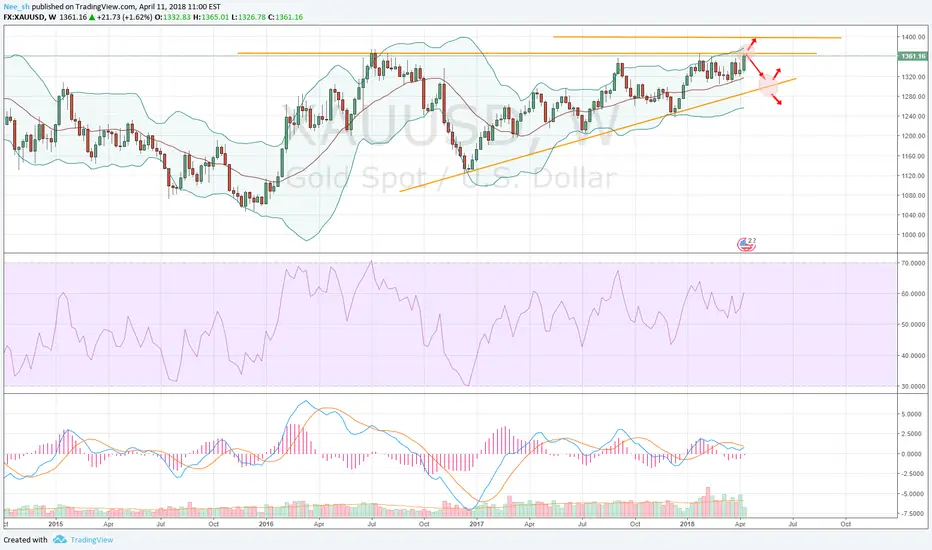Click the 1240.00 price axis label
Image resolution: width=932 pixels, height=550 pixels.
(x=914, y=116)
